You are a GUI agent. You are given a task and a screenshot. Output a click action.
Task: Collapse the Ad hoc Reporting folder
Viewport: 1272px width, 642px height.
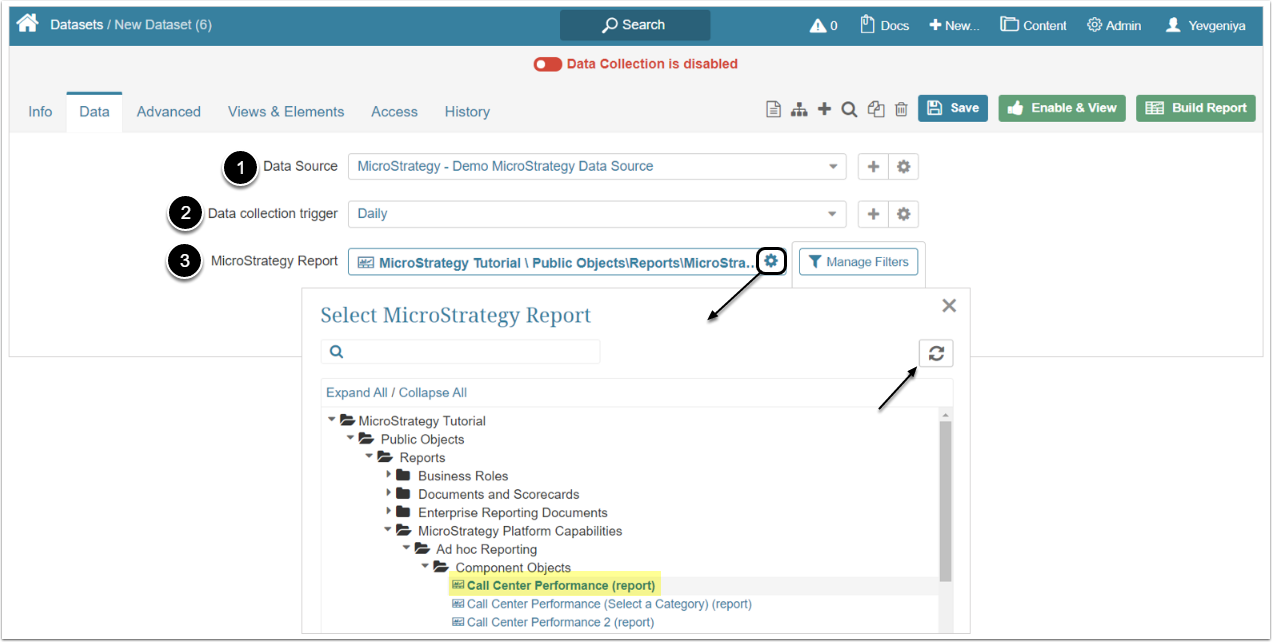(406, 549)
